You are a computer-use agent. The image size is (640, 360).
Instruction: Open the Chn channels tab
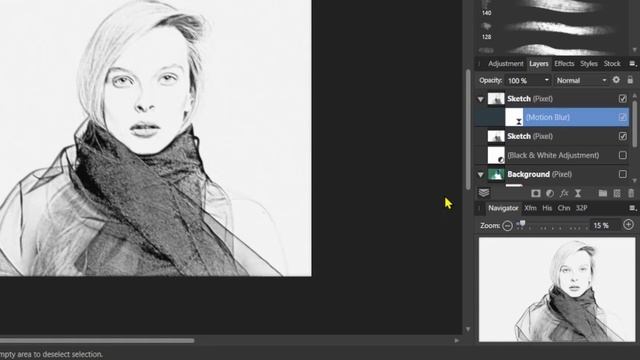tap(564, 208)
